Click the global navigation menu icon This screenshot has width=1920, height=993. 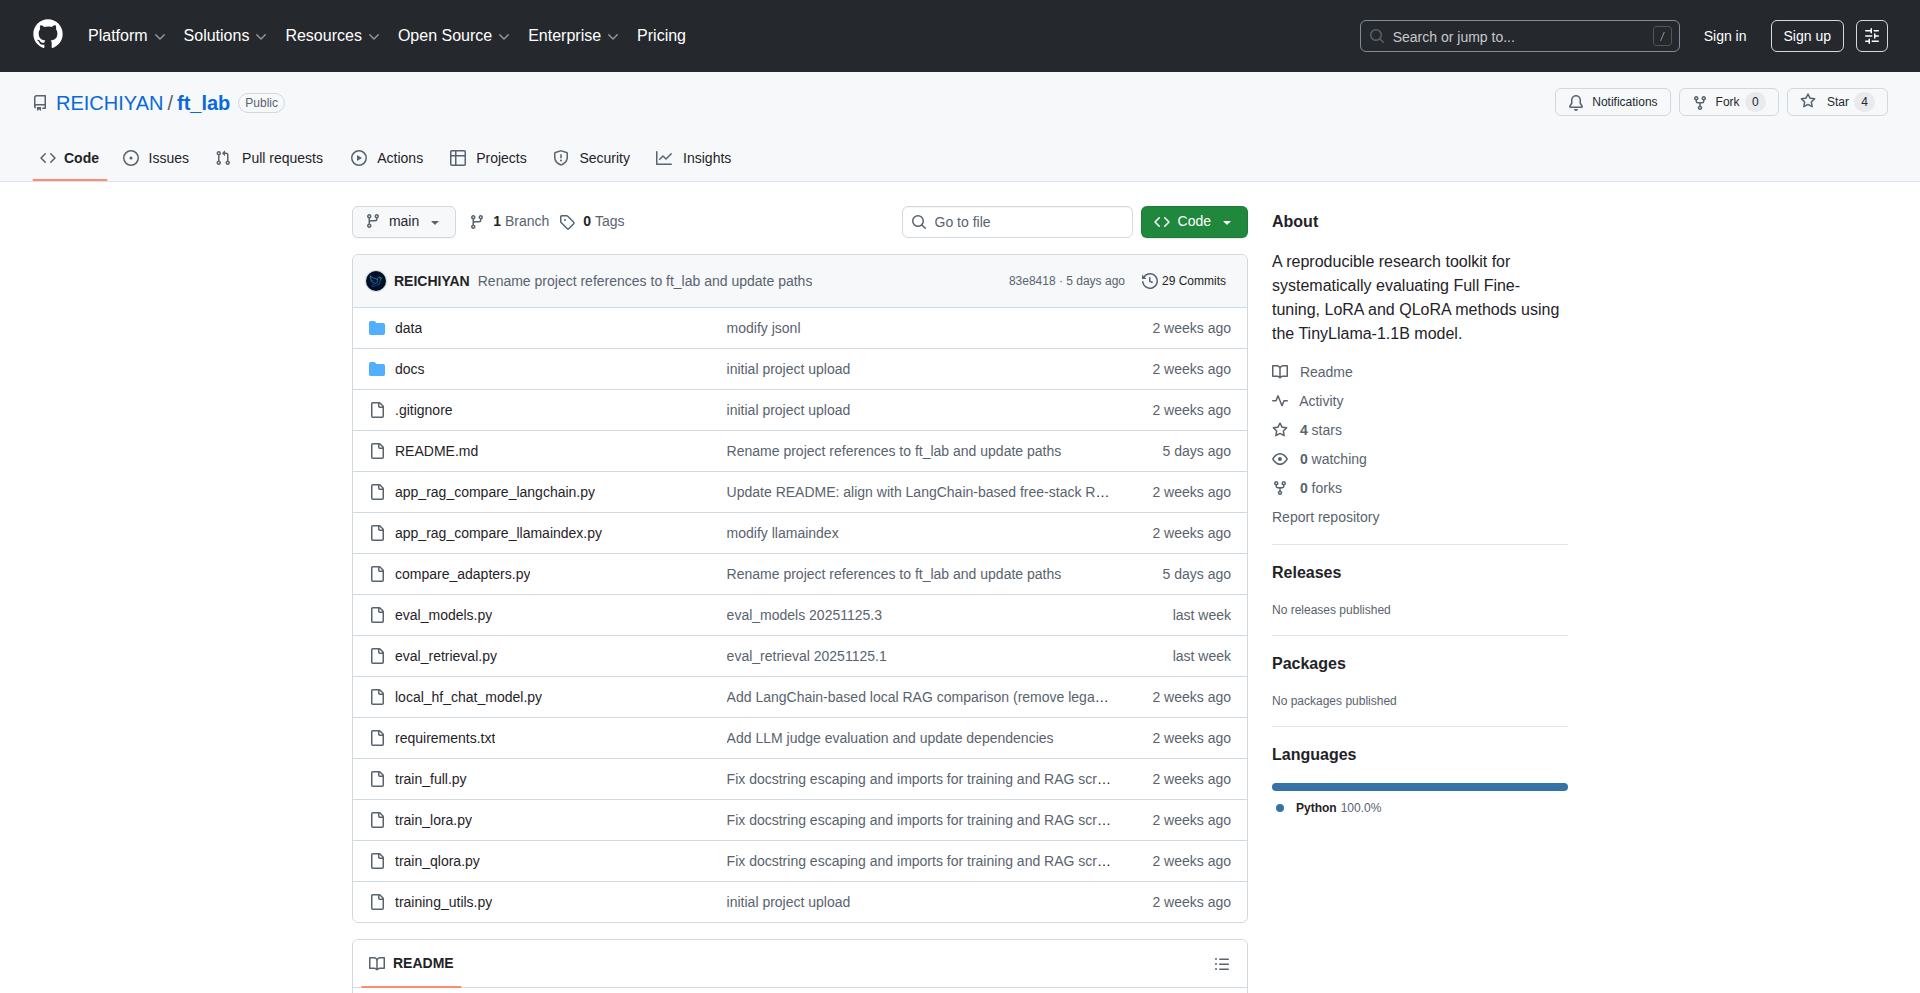tap(1871, 36)
